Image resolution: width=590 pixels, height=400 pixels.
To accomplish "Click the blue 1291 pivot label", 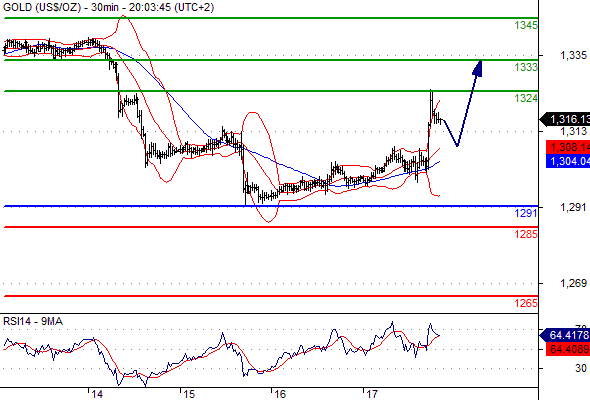I will (x=526, y=213).
